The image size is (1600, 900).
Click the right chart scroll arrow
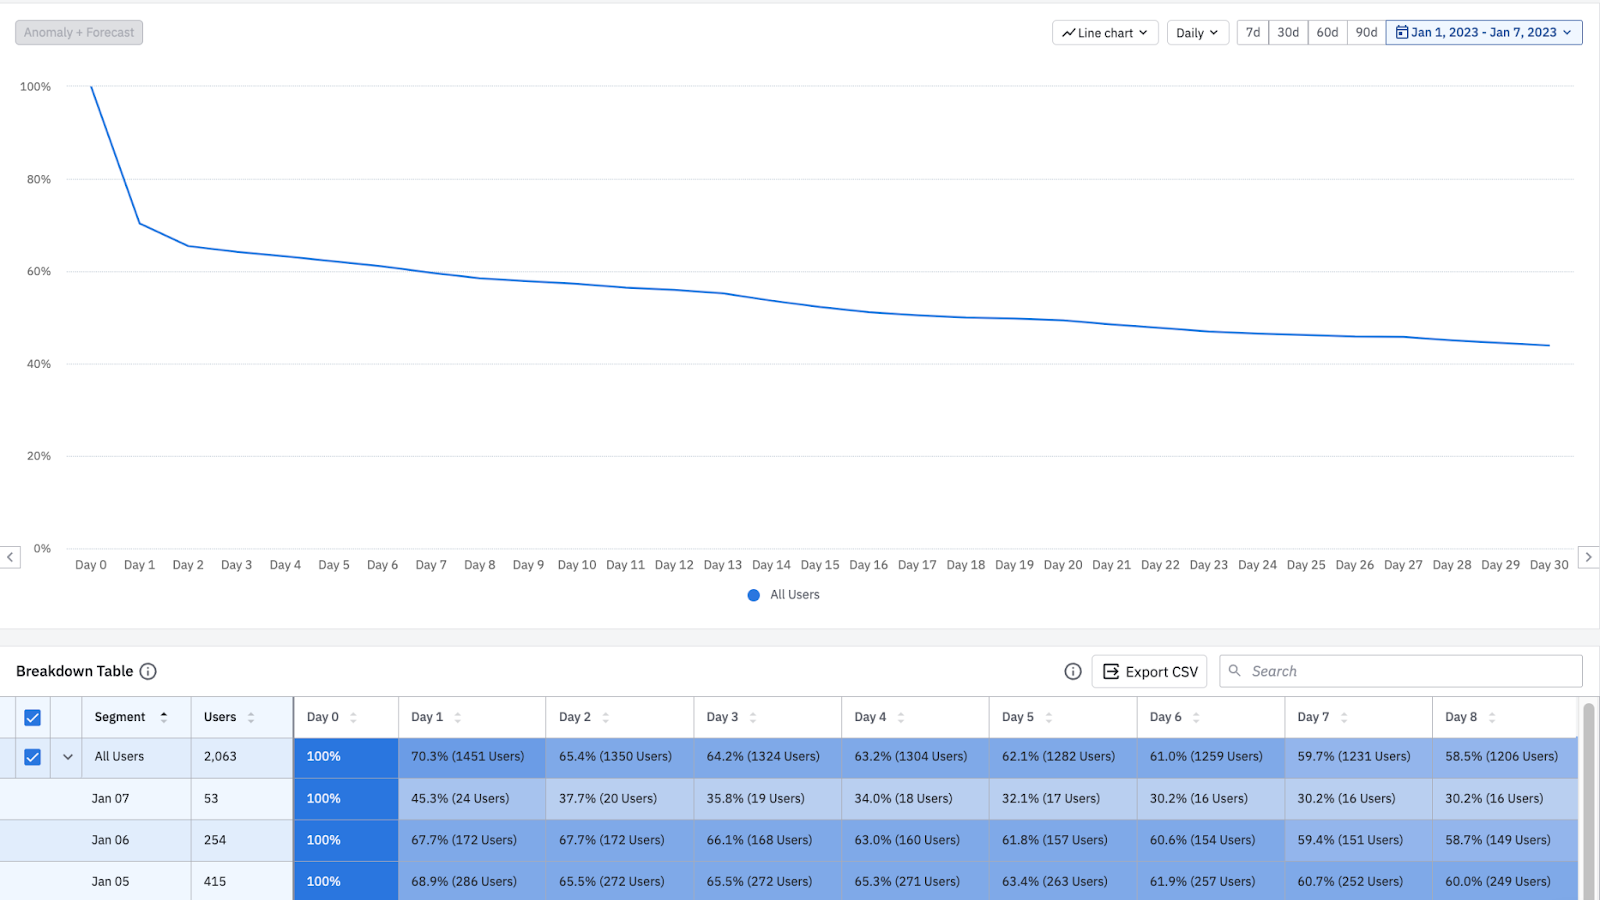1588,557
